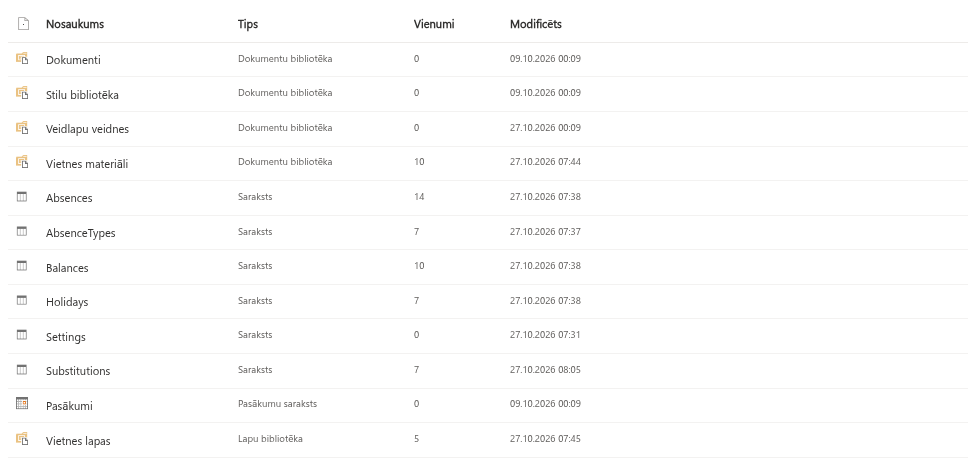
Task: Click modified date 27.10.2026 07:31
Action: (x=545, y=335)
